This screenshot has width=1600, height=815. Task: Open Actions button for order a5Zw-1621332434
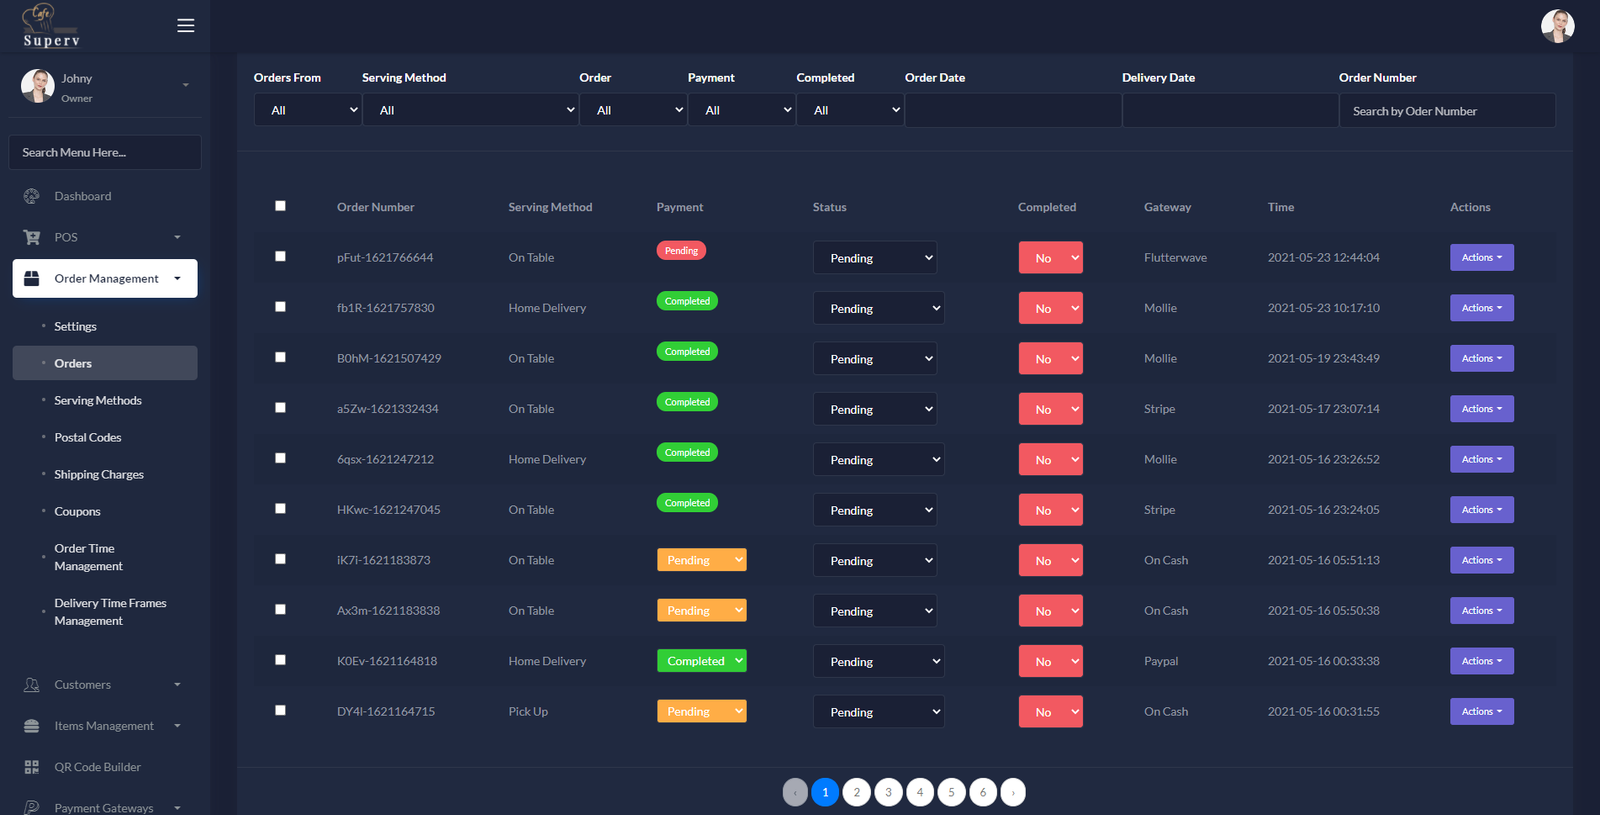tap(1481, 409)
